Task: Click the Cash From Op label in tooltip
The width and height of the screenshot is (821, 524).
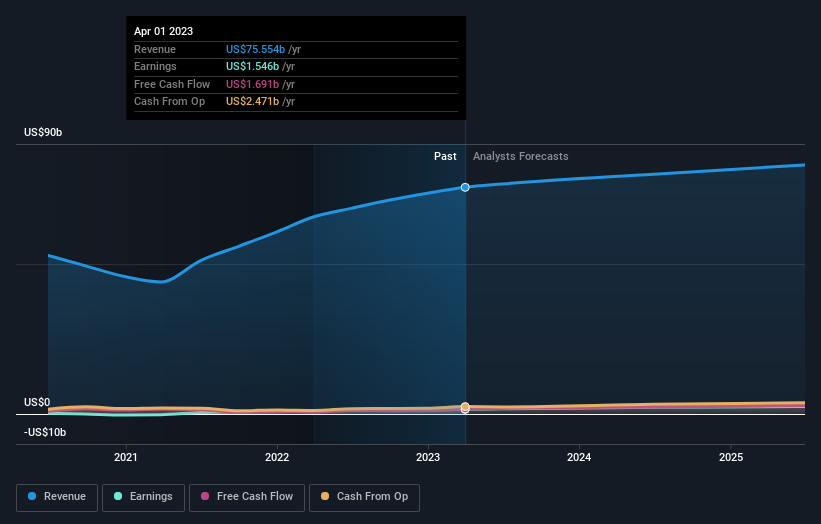Action: tap(169, 102)
